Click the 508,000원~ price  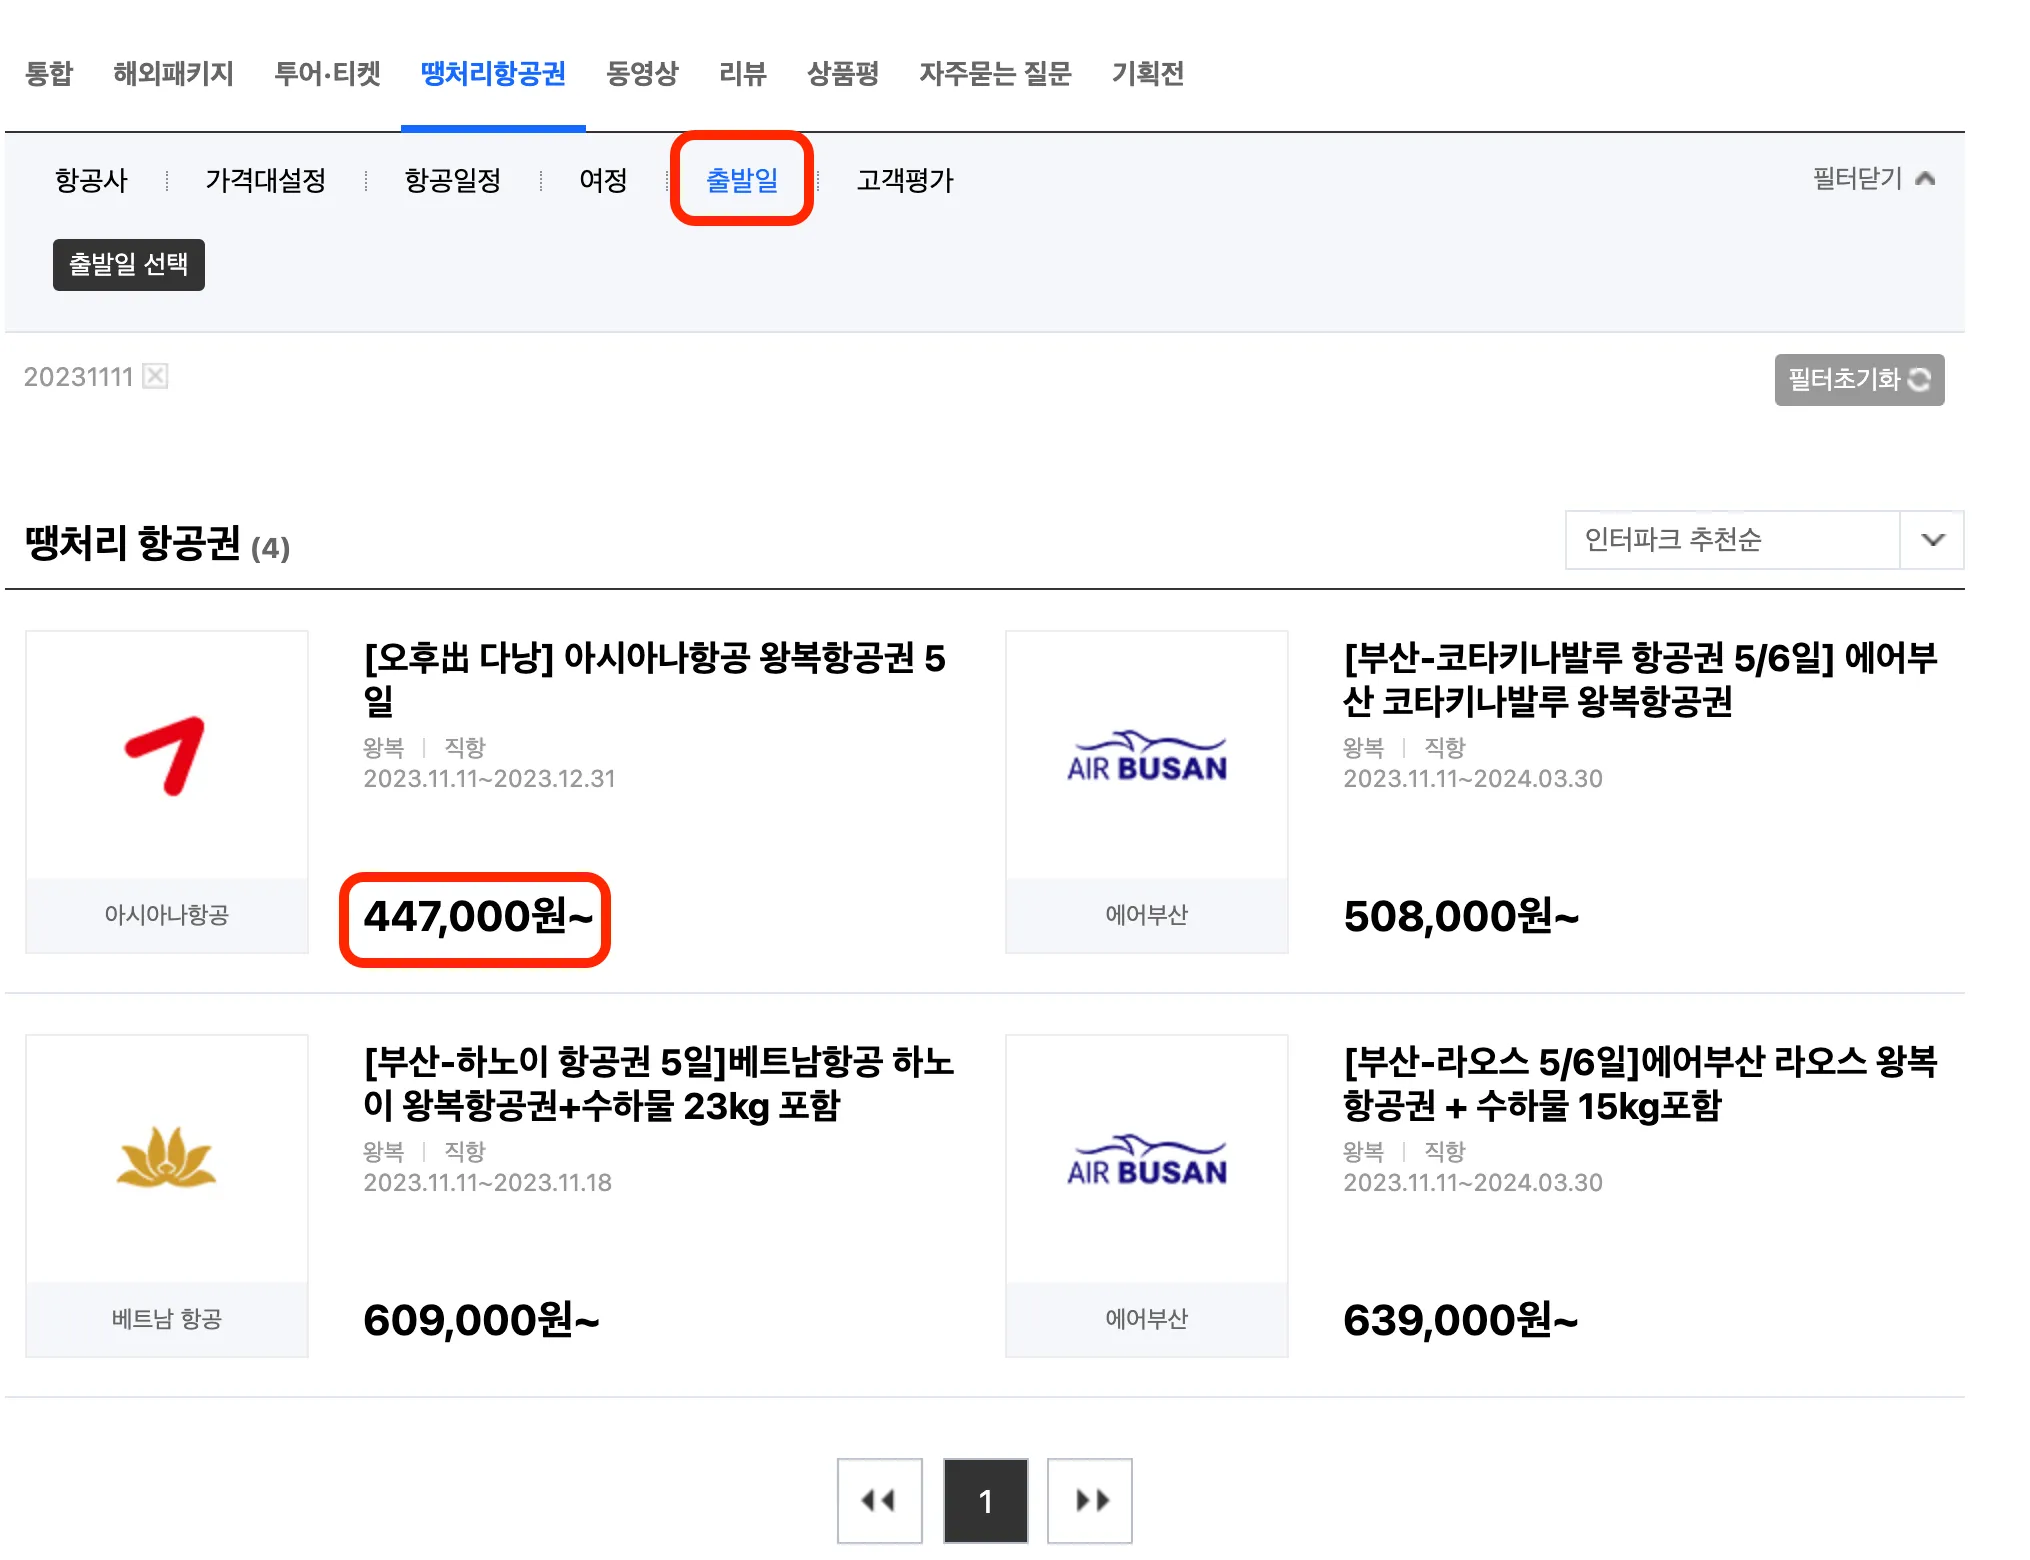pos(1461,917)
